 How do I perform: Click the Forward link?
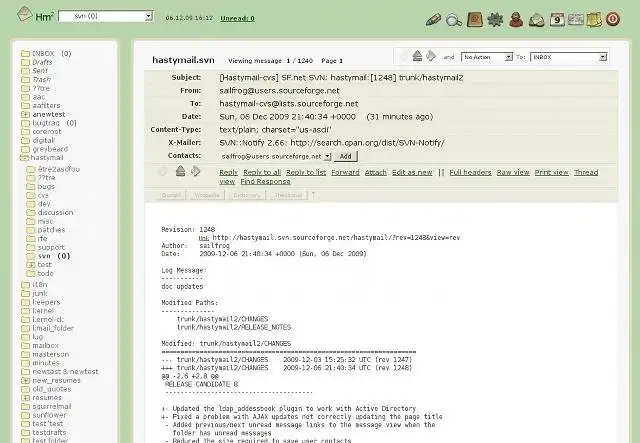(345, 172)
